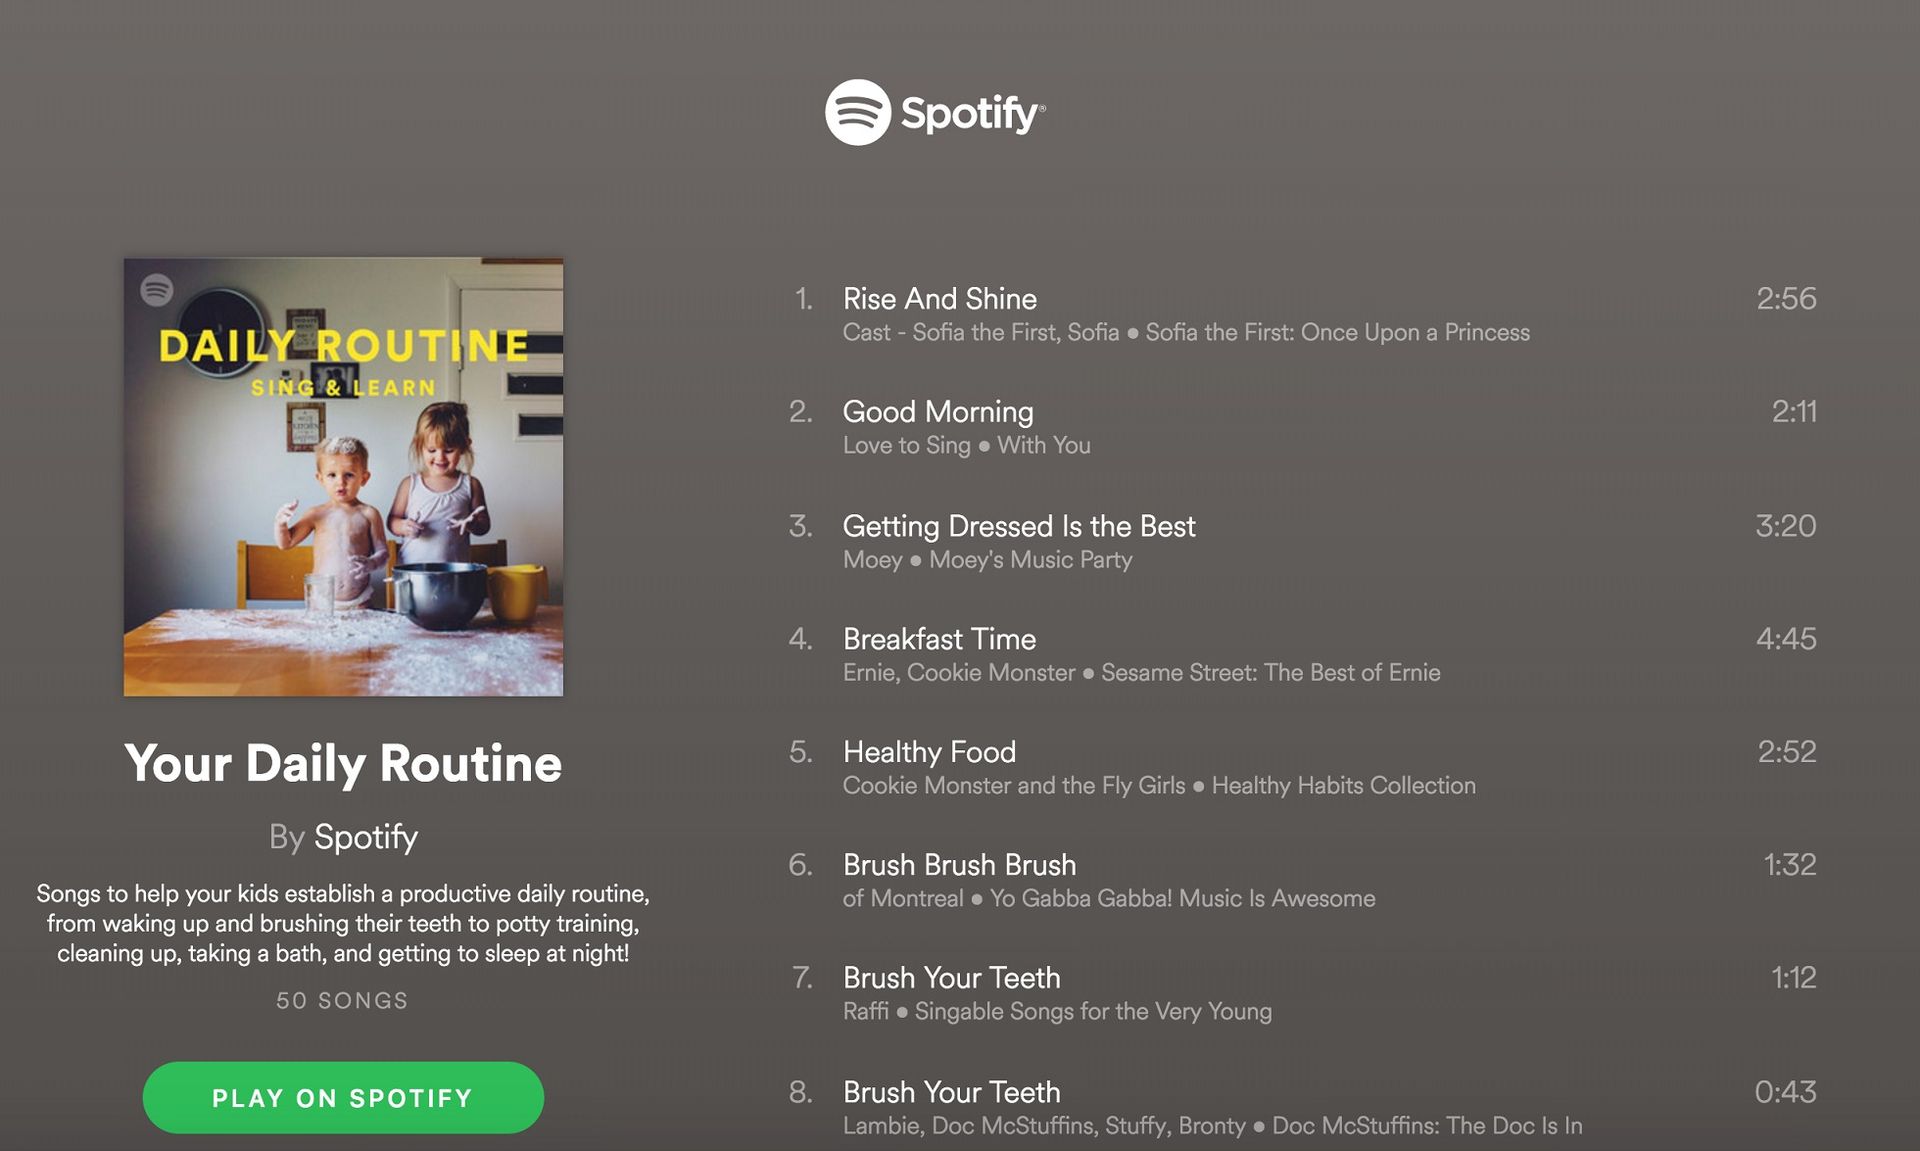Click the 'Lambie, Doc McStuffins, Stuffy, Bronty' line
The height and width of the screenshot is (1151, 1920).
click(1043, 1126)
